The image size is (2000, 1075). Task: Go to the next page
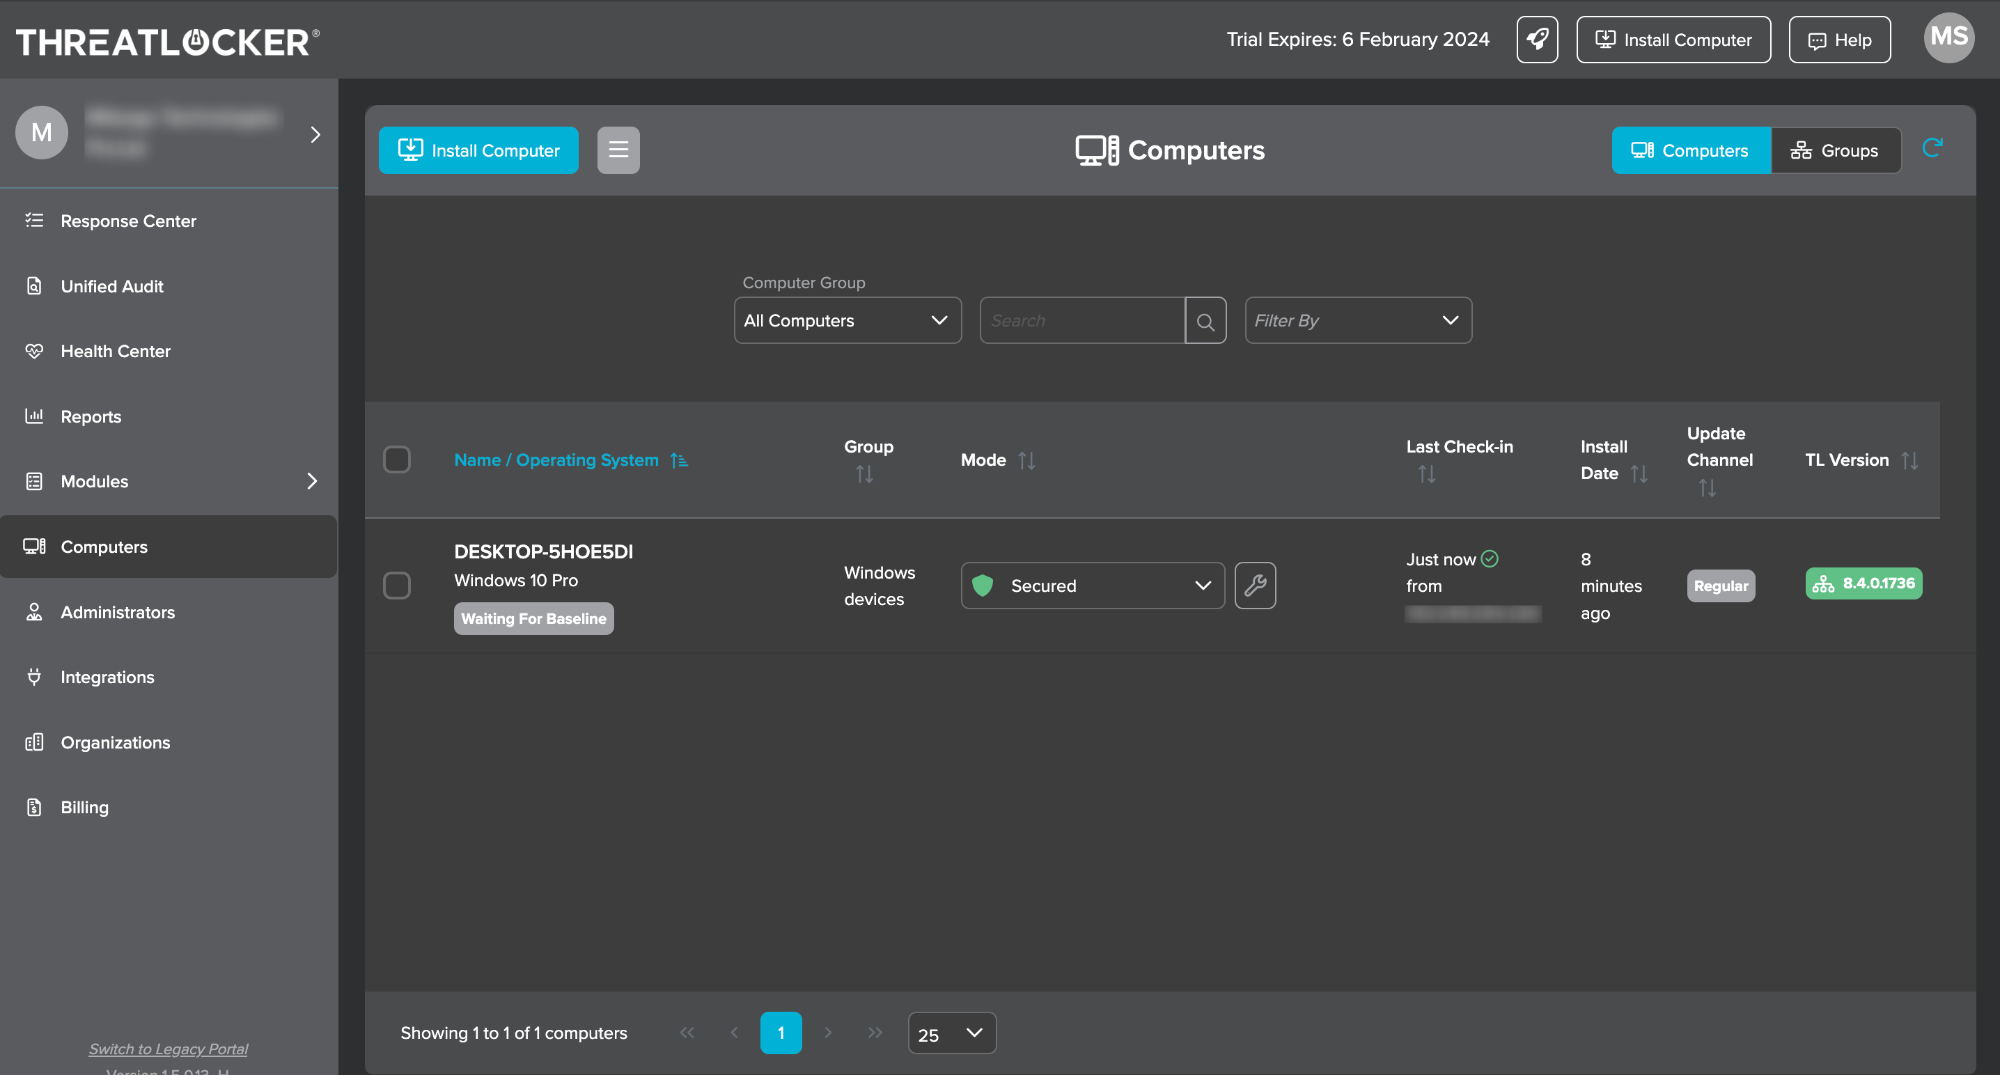tap(828, 1033)
